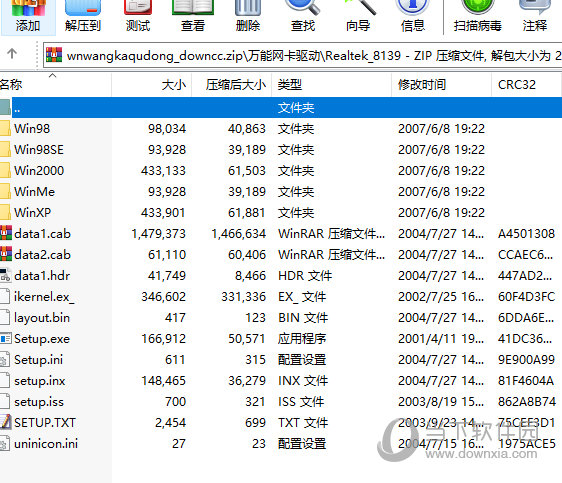Select the Setup.exe file name

(x=42, y=339)
